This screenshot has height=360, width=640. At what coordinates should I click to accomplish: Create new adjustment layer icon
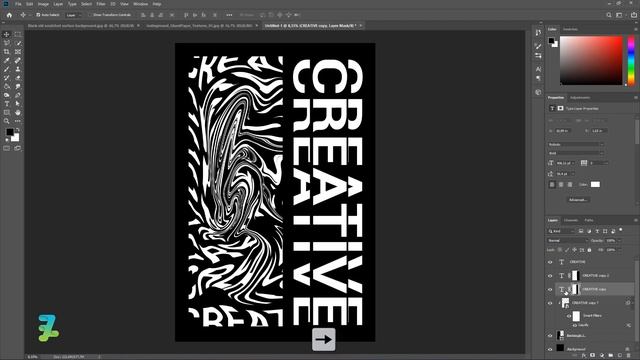pyautogui.click(x=602, y=356)
